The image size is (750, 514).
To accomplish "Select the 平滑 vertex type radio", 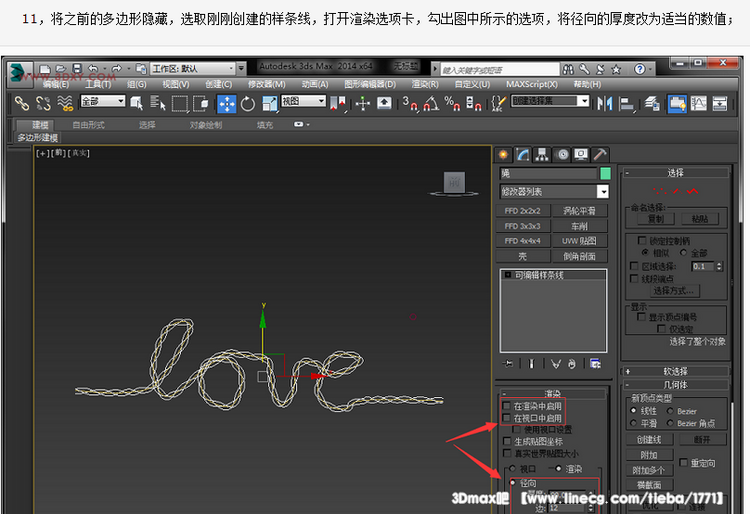I will tap(633, 423).
